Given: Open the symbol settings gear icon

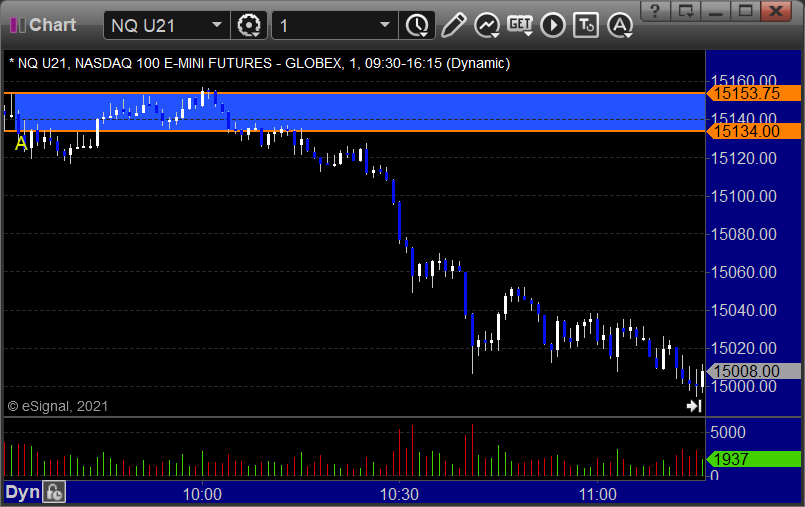Looking at the screenshot, I should click(x=249, y=25).
